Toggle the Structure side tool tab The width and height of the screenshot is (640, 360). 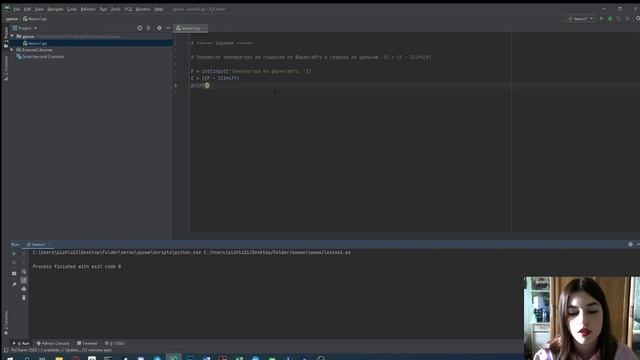tap(6, 68)
